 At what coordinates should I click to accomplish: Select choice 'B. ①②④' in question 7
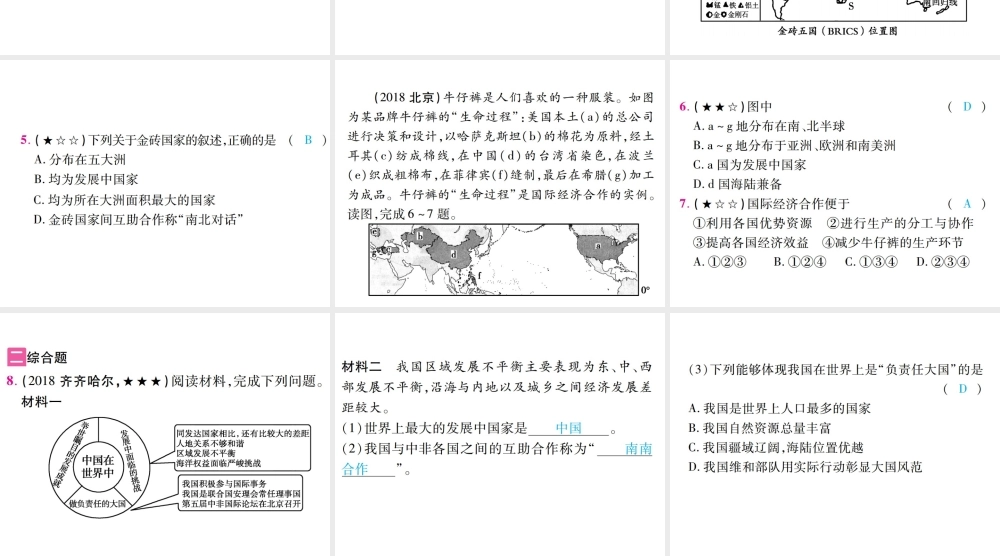(x=800, y=262)
